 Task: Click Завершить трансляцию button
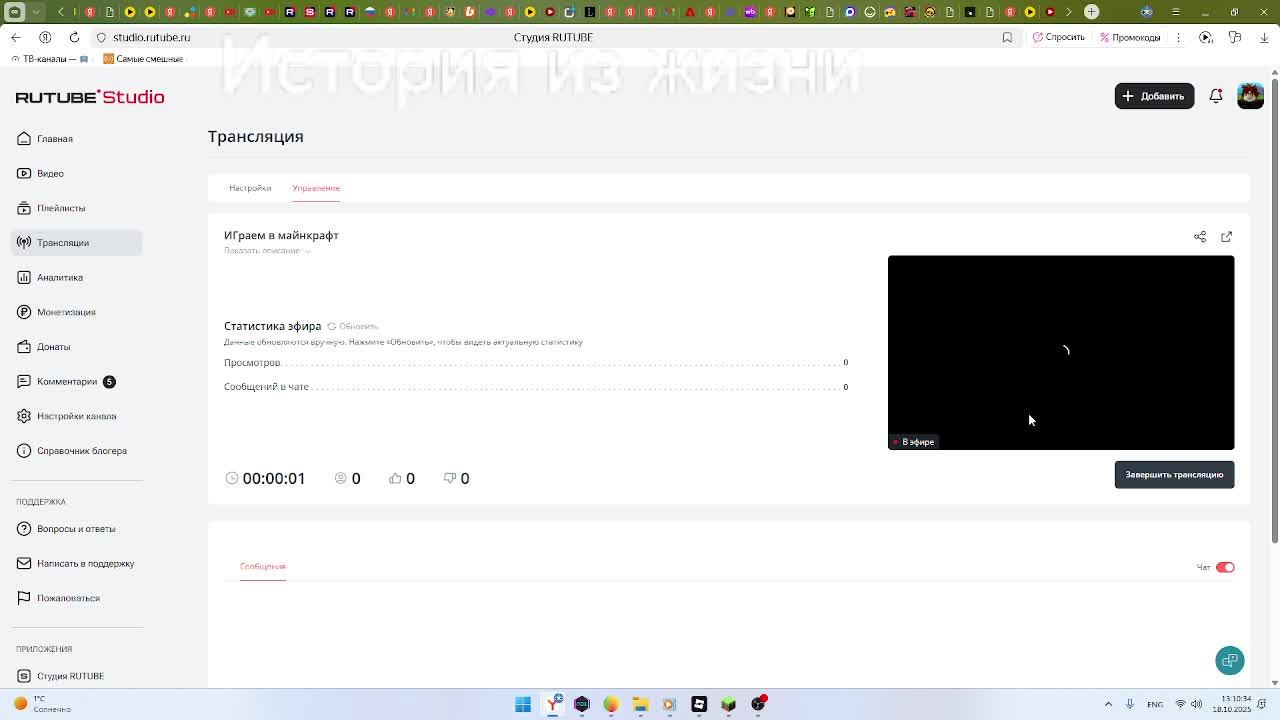[x=1174, y=475]
